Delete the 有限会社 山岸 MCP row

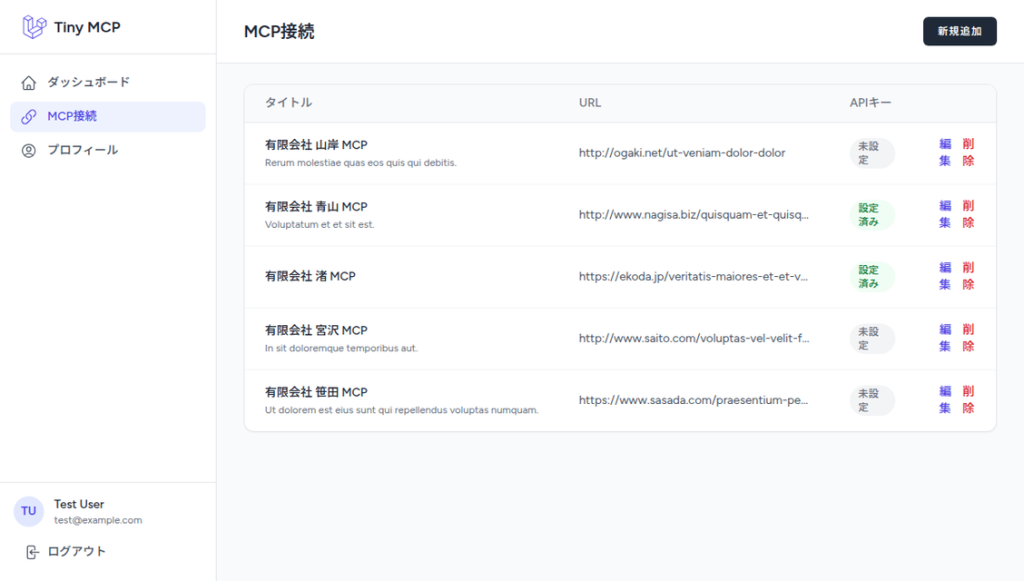point(968,152)
